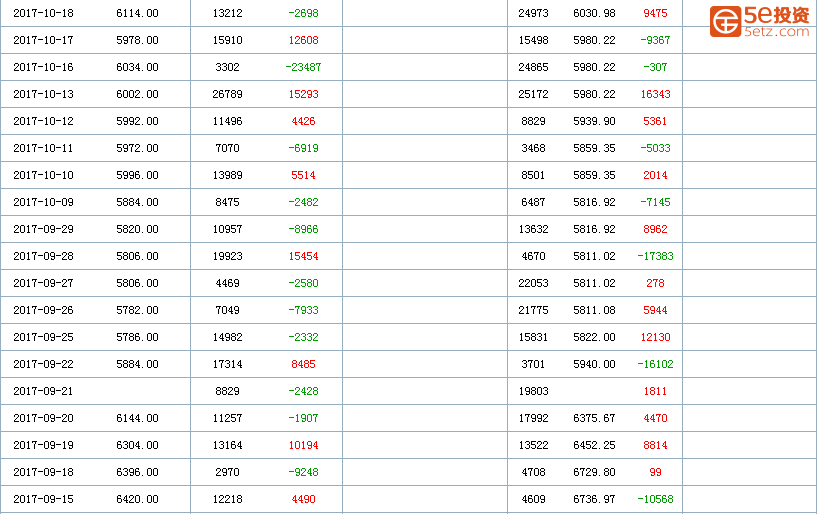Image resolution: width=817 pixels, height=514 pixels.
Task: Select the 2017-09-29 date cell
Action: point(43,229)
